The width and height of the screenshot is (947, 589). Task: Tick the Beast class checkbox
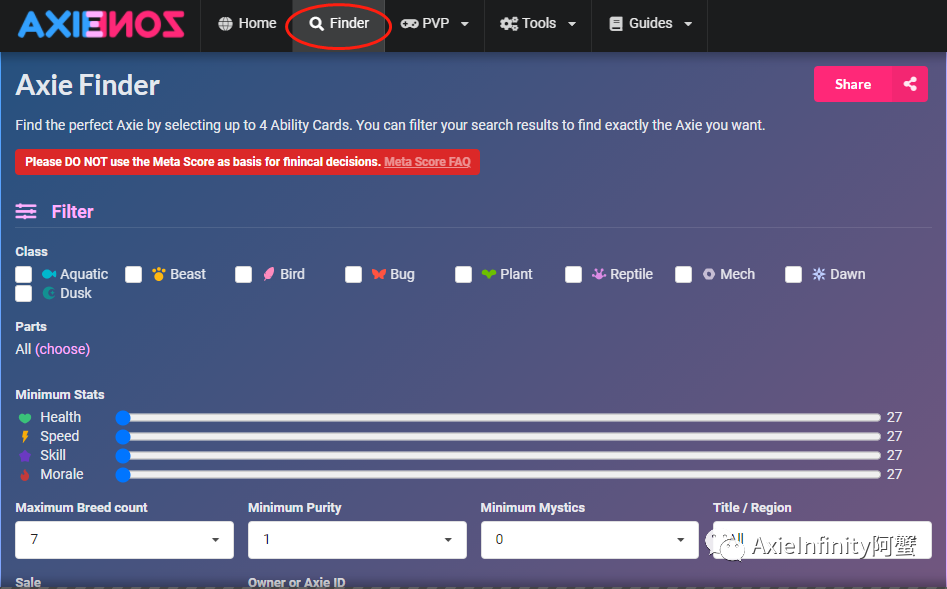133,274
